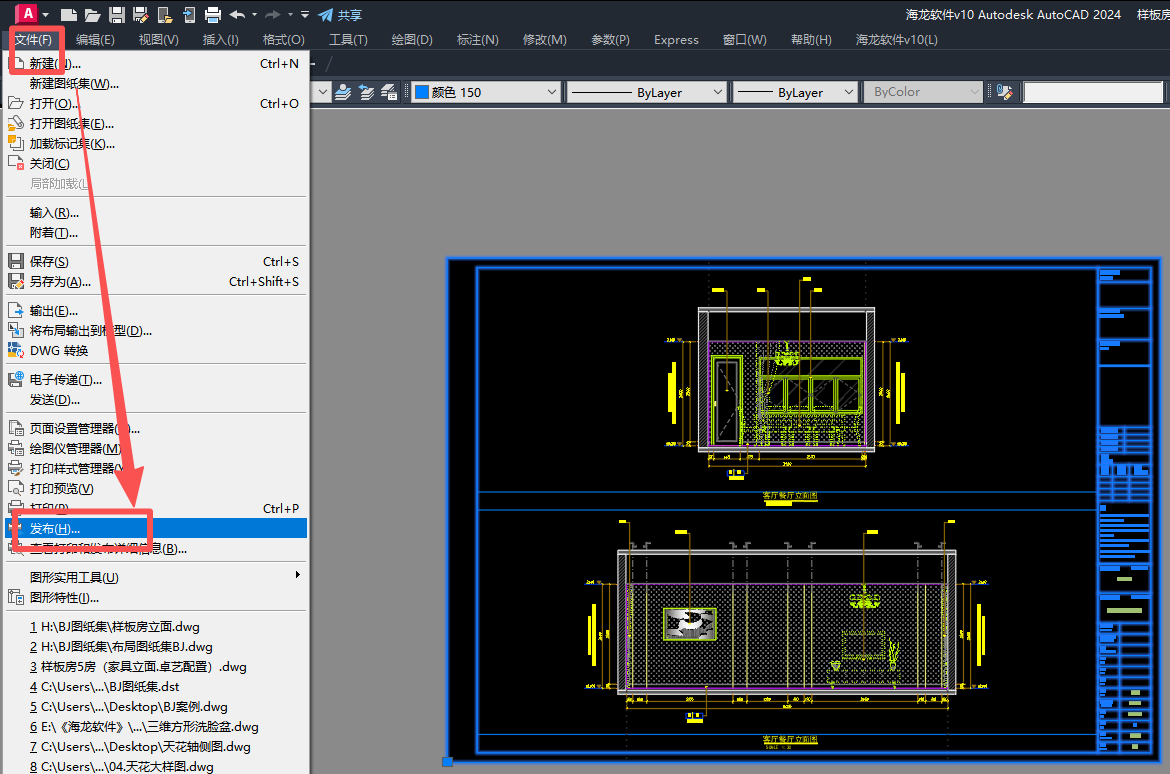Click the Save As icon with pencil

(140, 15)
